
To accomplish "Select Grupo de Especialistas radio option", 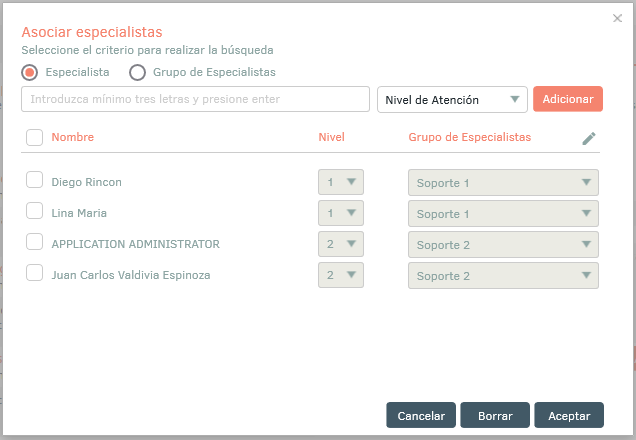I will [x=138, y=73].
